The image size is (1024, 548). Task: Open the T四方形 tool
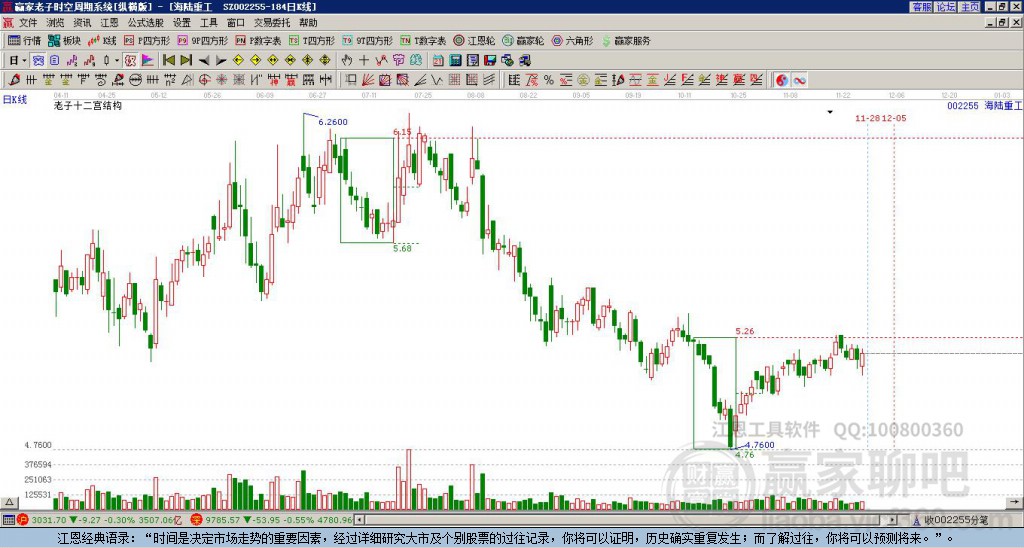coord(312,40)
